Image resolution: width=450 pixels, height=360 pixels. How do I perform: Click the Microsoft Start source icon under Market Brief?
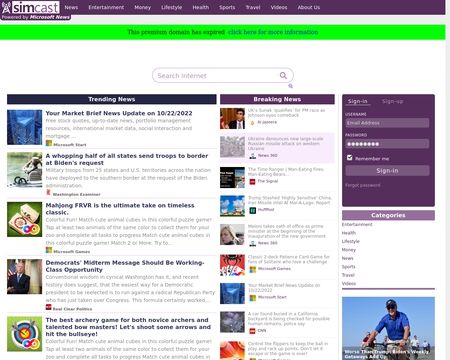pos(49,143)
